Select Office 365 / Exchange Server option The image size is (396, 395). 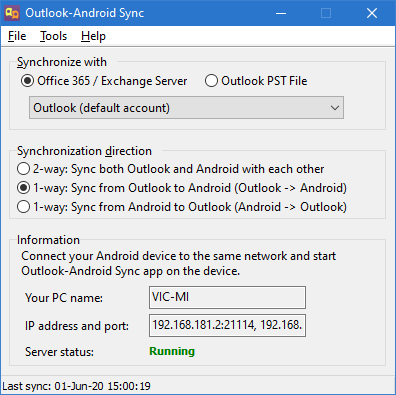104,81
